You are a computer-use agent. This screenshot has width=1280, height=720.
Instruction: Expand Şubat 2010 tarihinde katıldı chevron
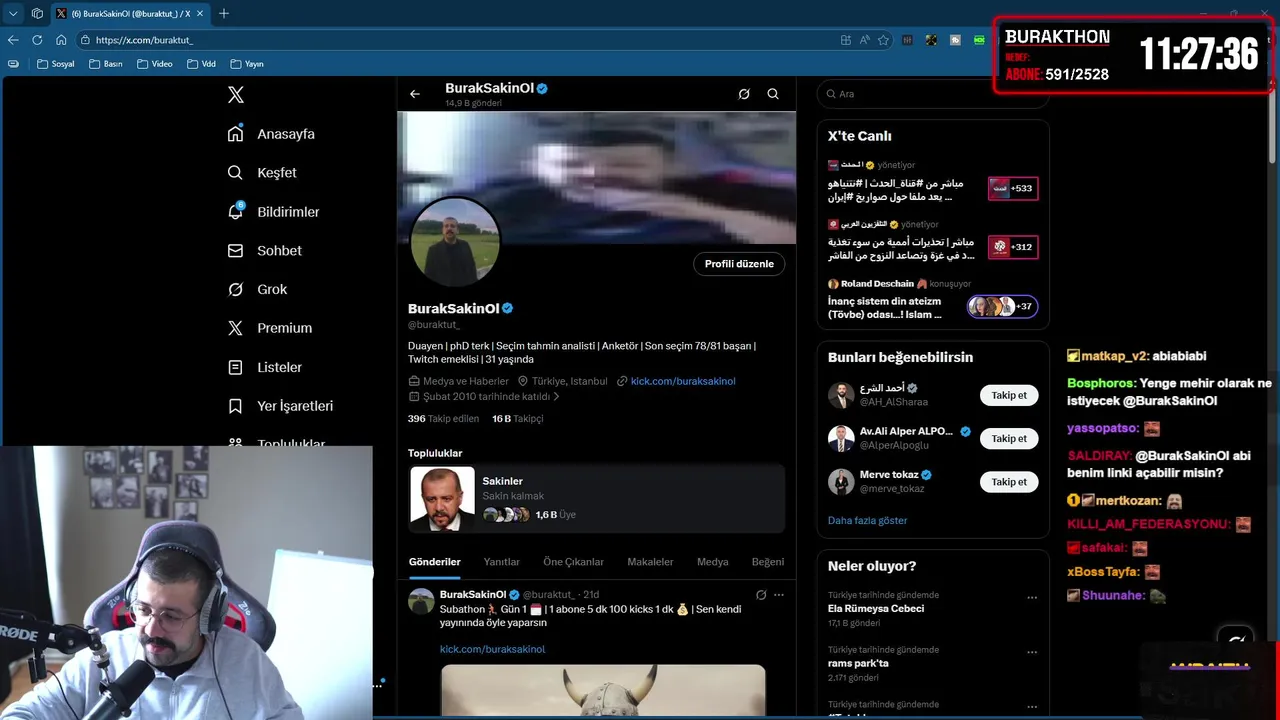tap(556, 397)
